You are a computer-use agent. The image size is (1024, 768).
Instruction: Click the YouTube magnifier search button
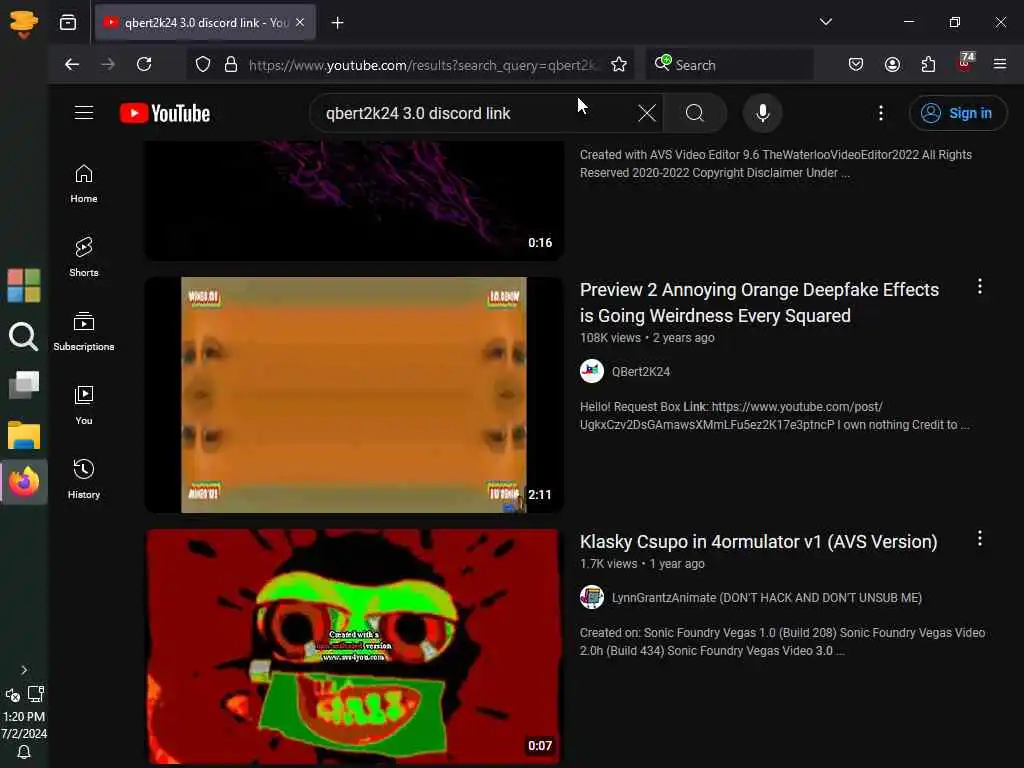click(695, 113)
